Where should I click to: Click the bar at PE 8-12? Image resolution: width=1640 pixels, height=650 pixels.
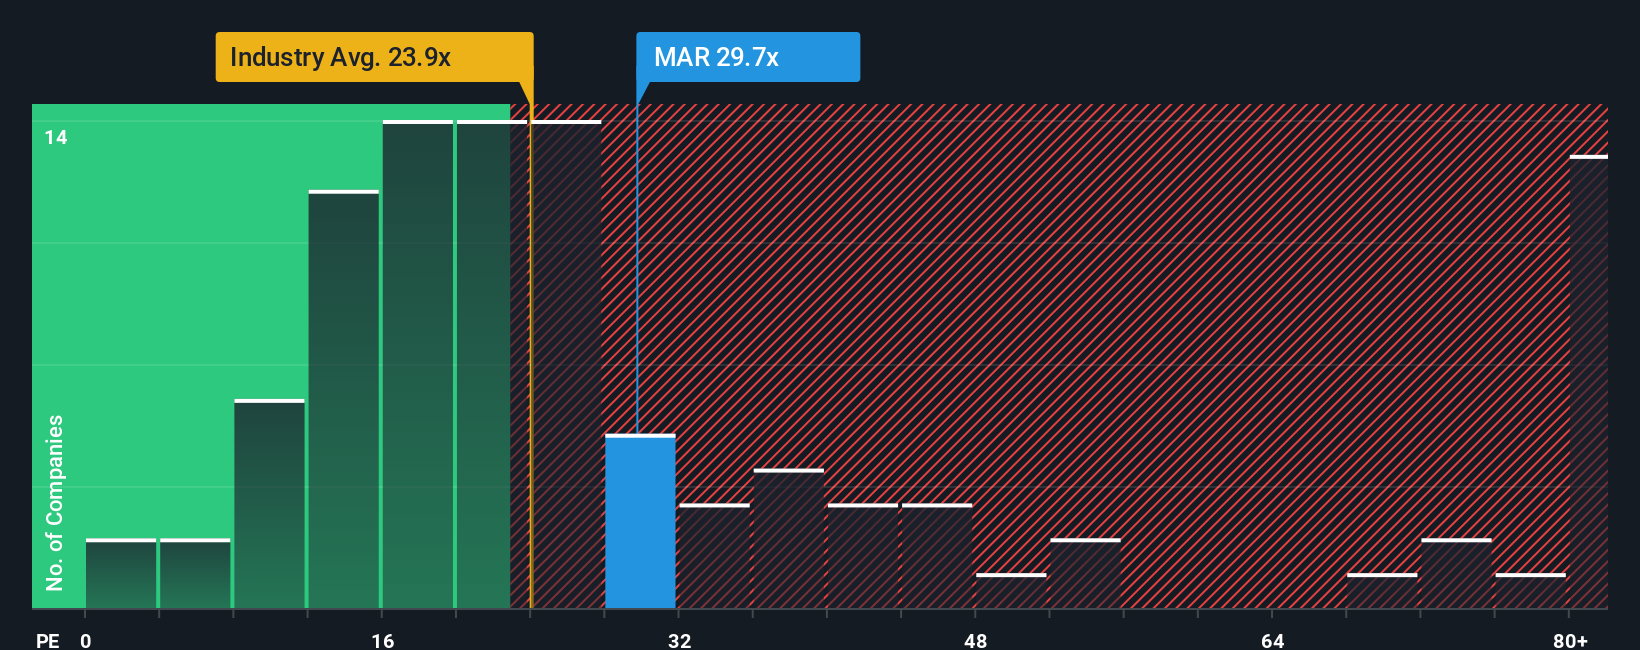click(x=270, y=504)
